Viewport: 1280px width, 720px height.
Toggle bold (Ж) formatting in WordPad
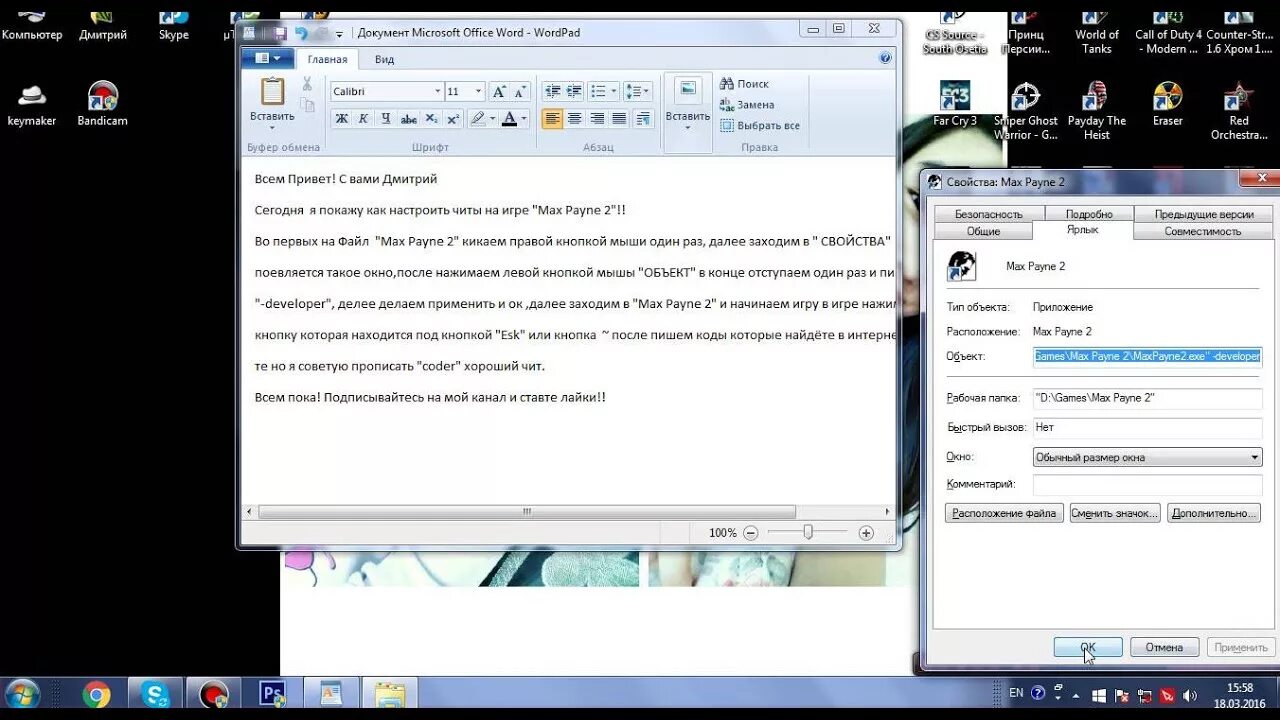[342, 118]
